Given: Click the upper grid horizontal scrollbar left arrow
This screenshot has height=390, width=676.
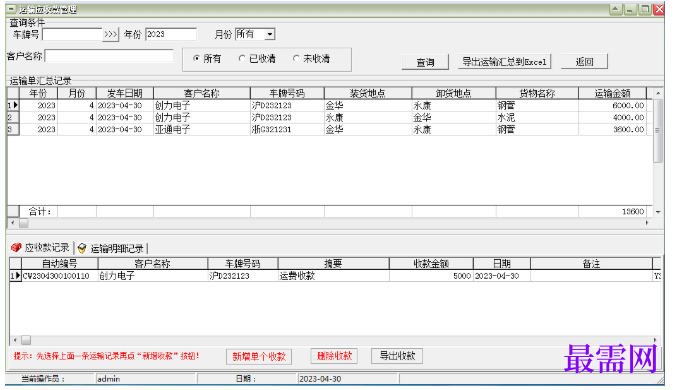Looking at the screenshot, I should (13, 223).
